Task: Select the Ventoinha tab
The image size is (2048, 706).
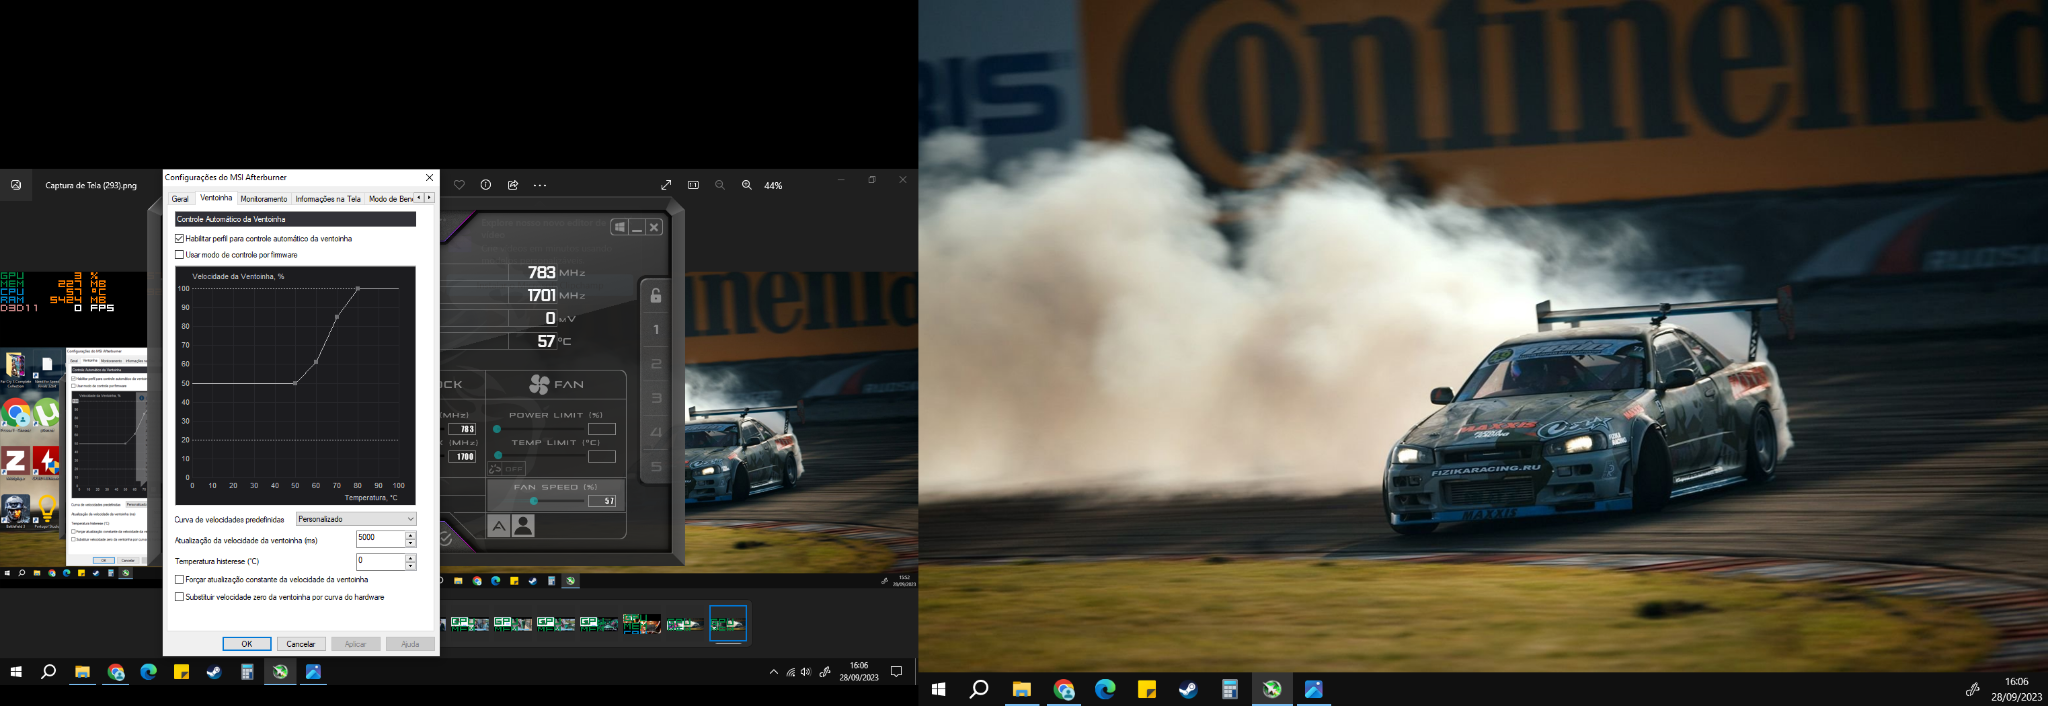Action: coord(216,198)
